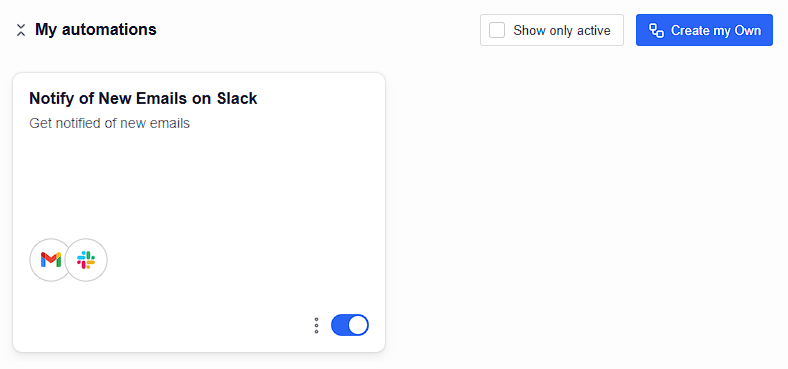Open the Notify of New Emails automation card

point(199,212)
